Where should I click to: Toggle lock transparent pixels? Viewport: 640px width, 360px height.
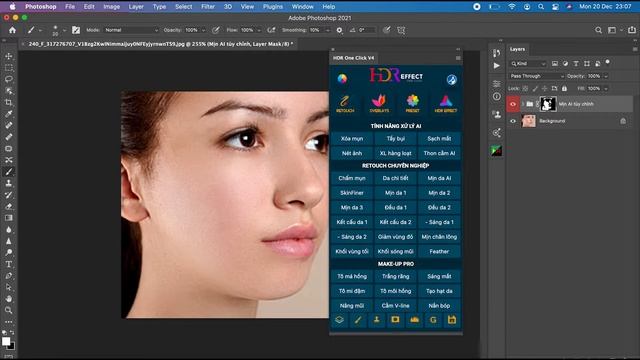[525, 89]
